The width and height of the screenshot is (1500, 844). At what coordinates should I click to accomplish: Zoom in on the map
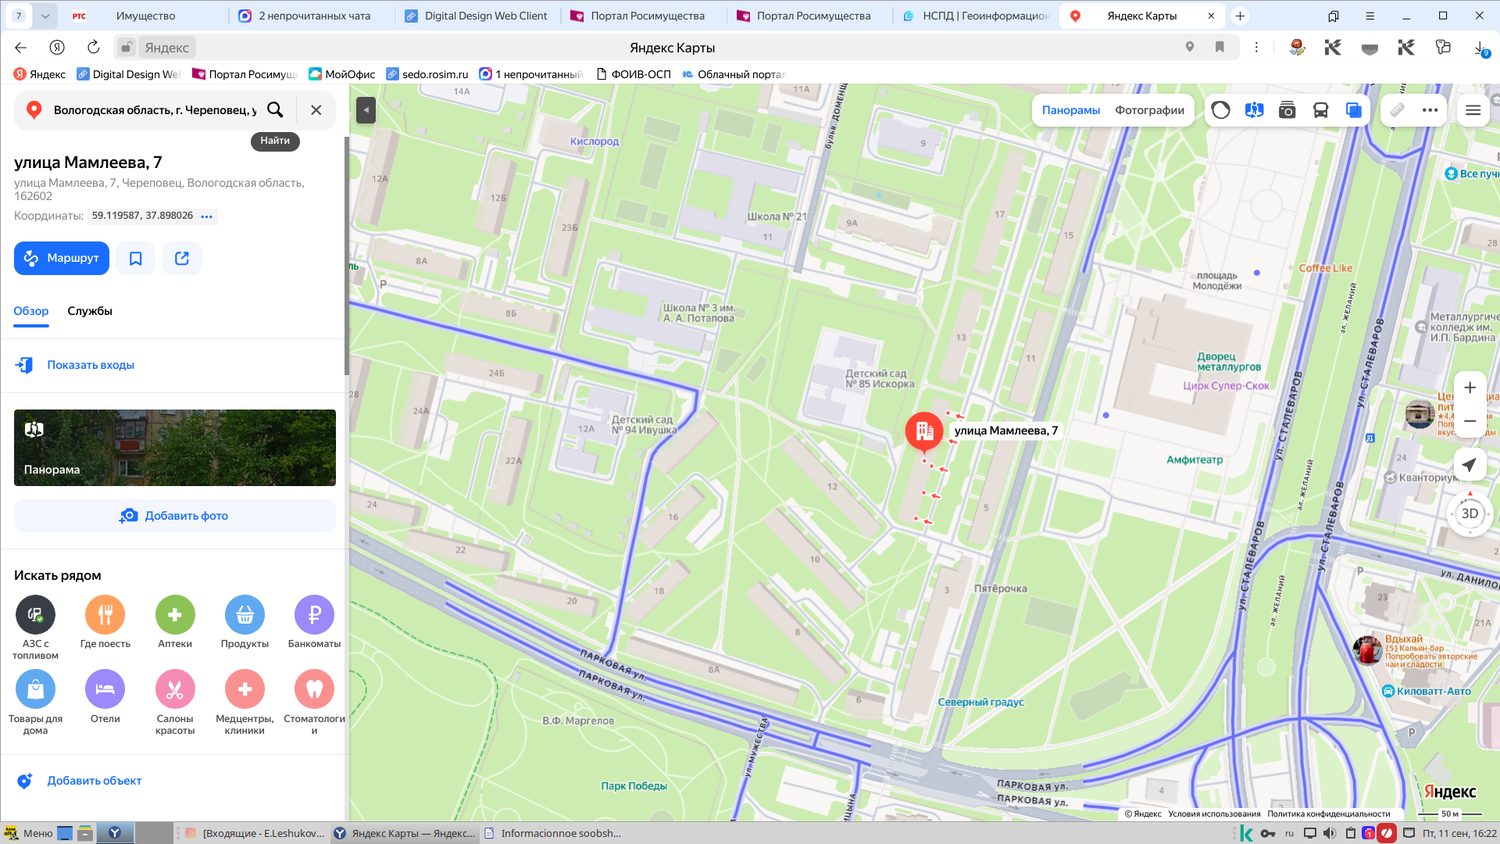click(x=1470, y=388)
